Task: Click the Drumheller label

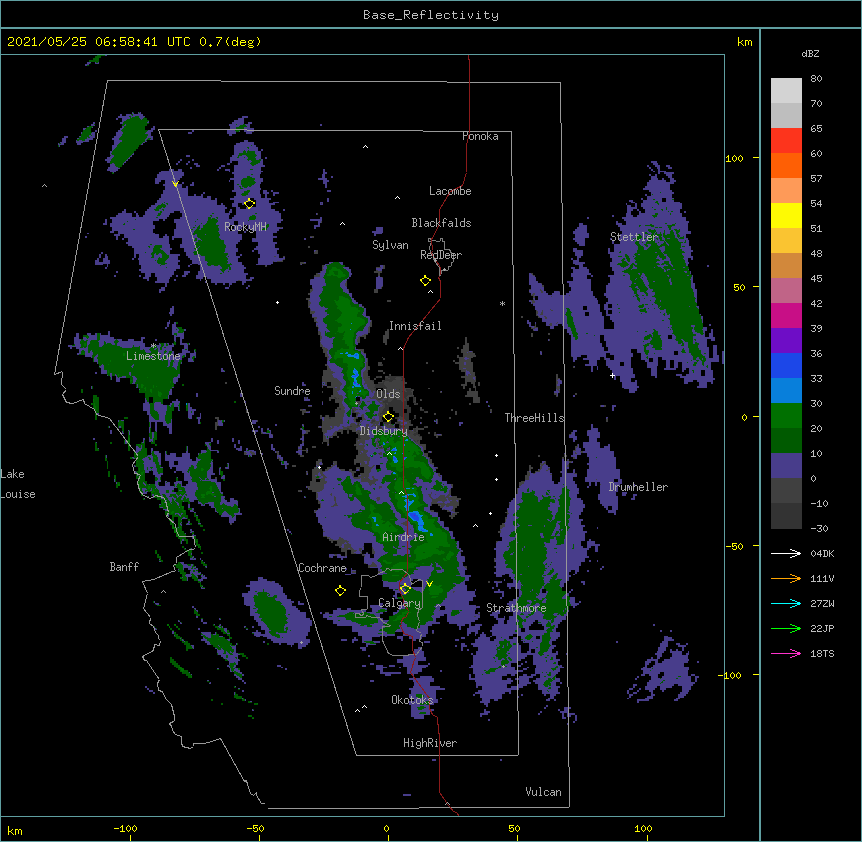Action: 638,487
